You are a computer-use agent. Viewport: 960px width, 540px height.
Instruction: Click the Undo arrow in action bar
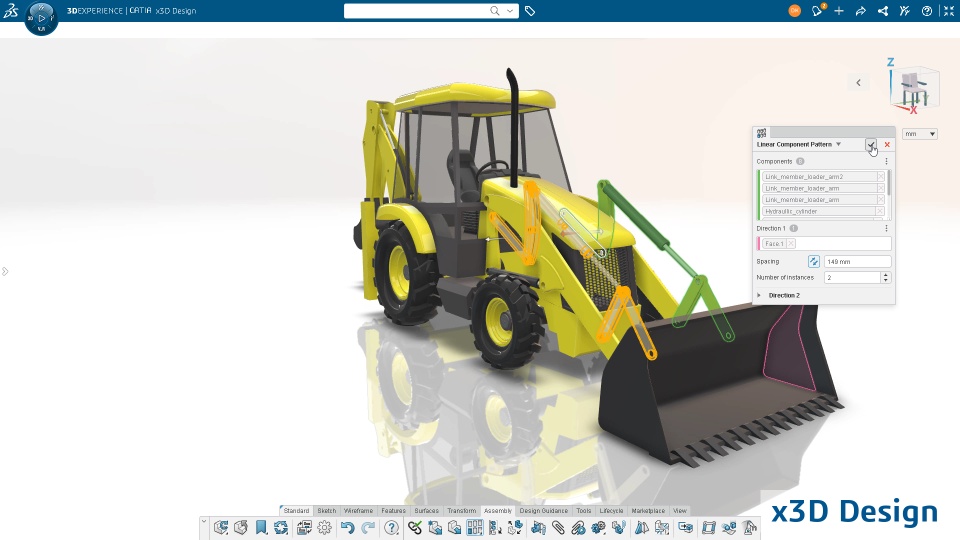pyautogui.click(x=347, y=527)
